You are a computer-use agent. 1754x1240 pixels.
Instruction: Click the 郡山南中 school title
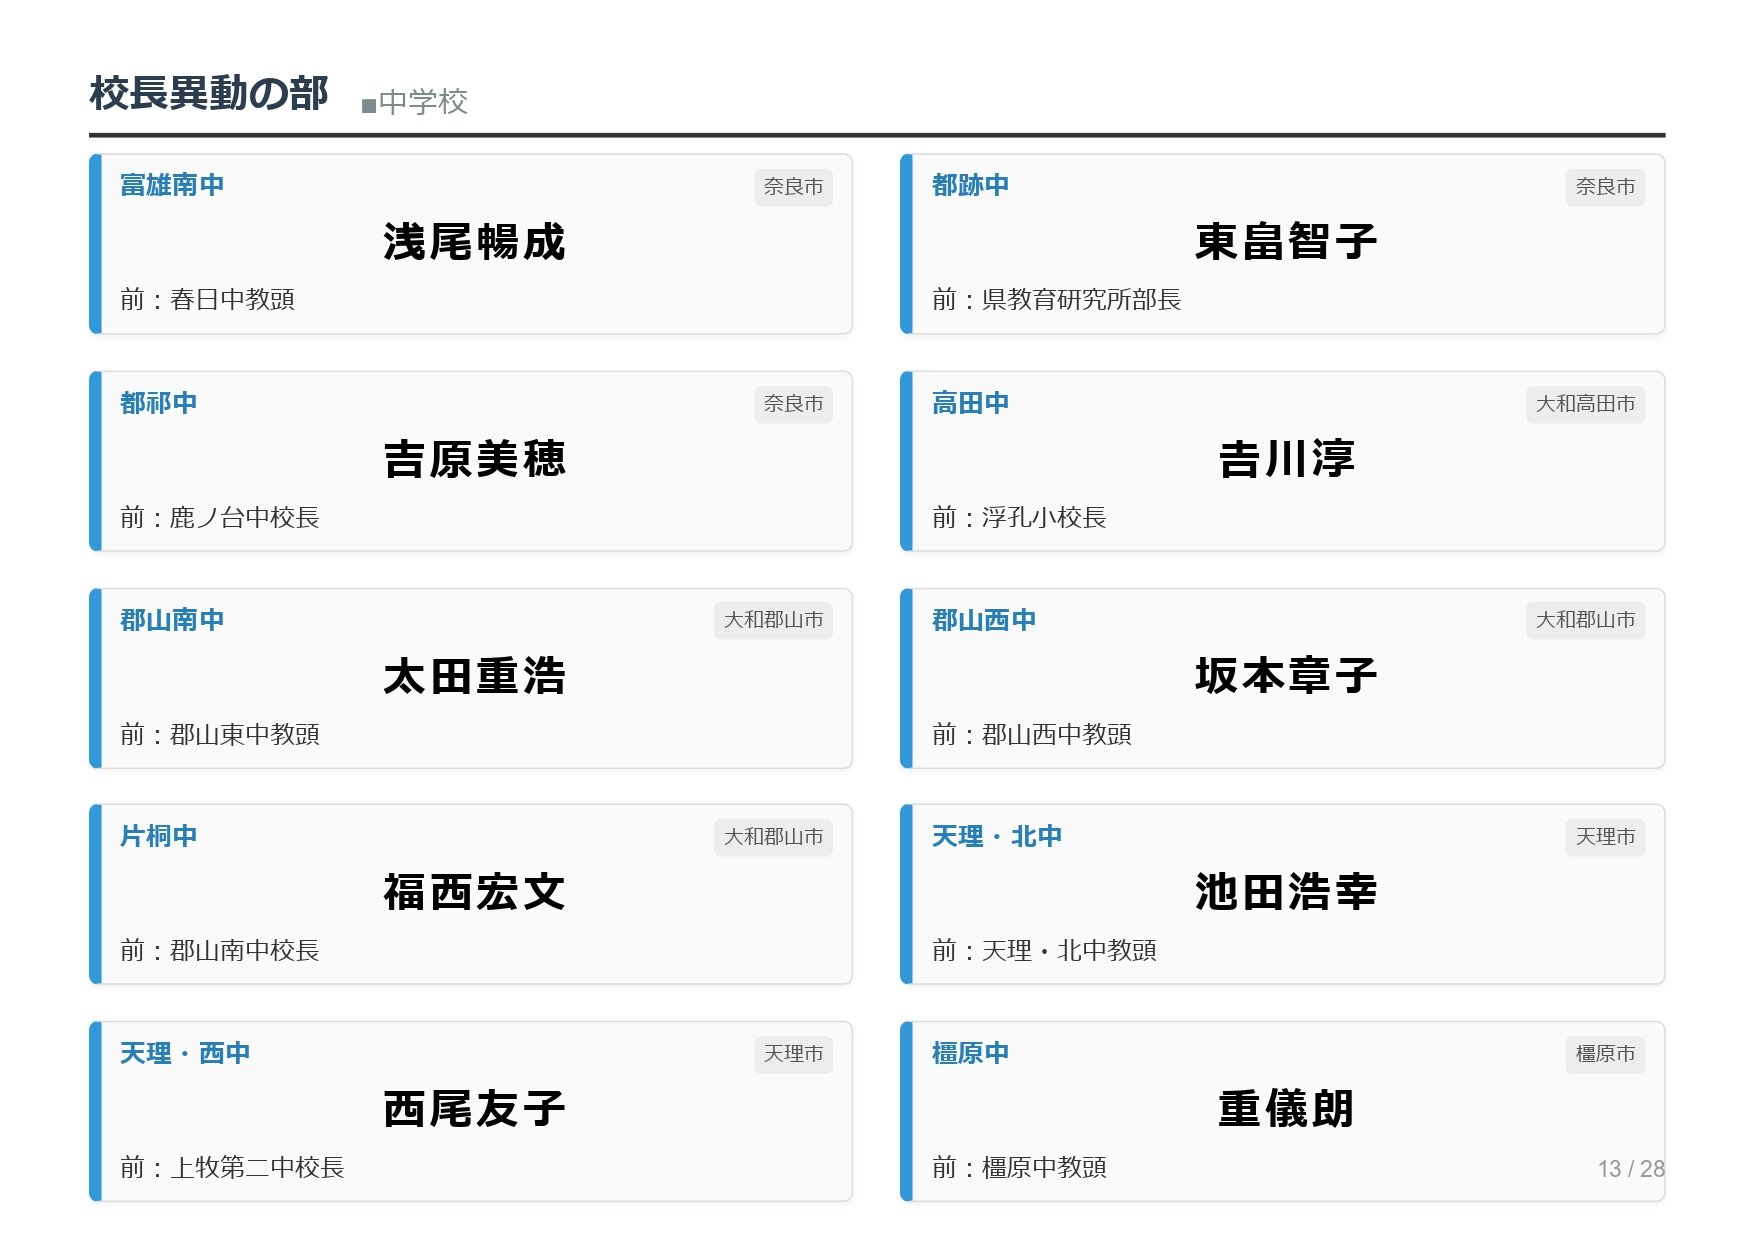coord(172,620)
